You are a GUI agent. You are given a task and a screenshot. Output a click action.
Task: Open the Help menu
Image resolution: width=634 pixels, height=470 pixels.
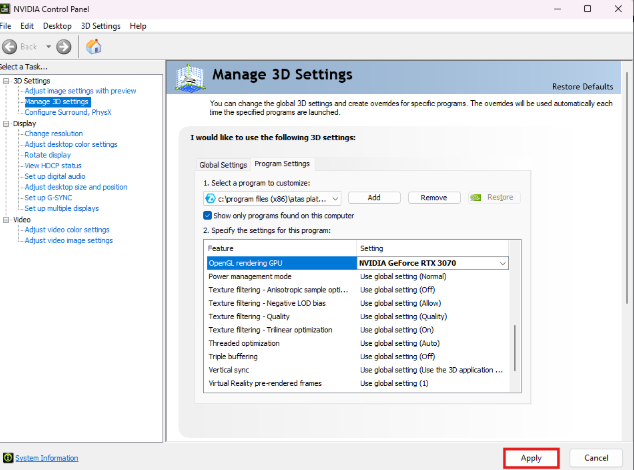click(138, 26)
